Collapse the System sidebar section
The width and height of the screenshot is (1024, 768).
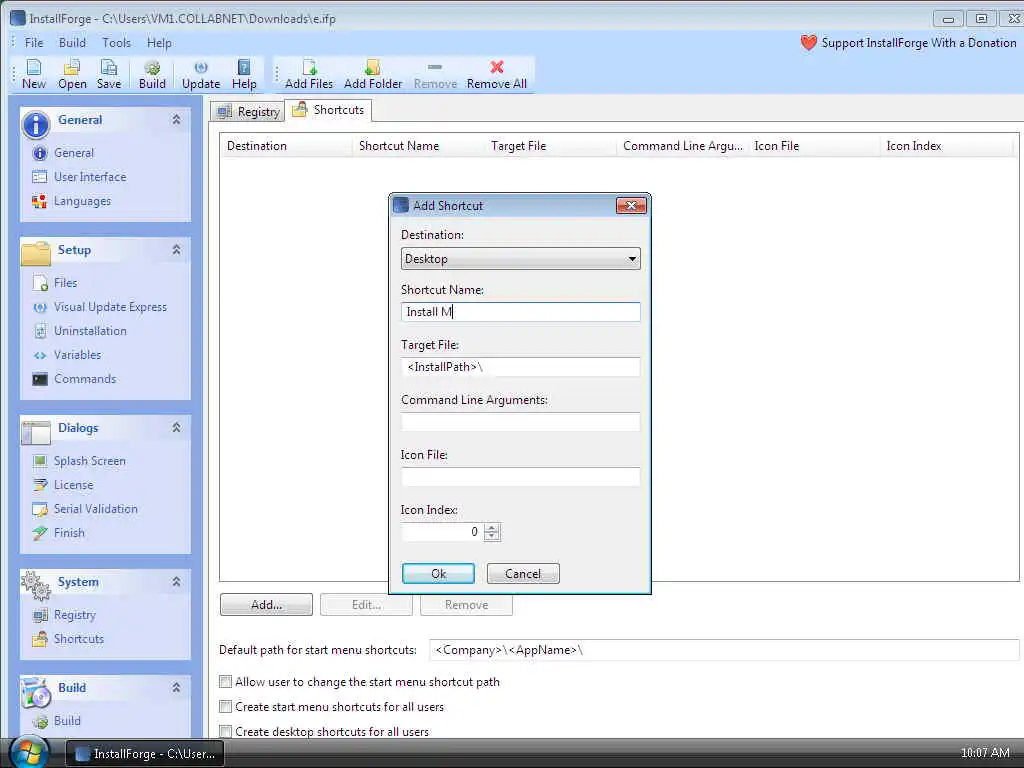tap(176, 582)
